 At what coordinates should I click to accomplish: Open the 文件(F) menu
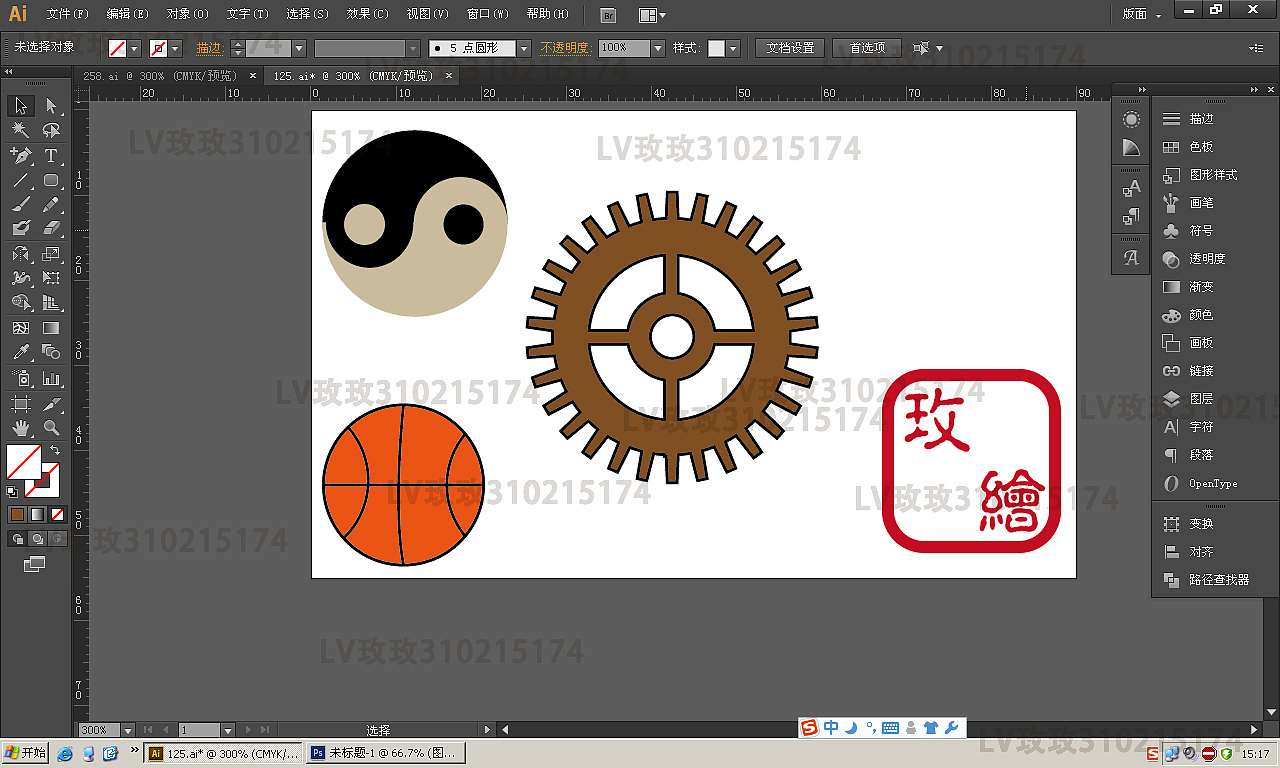click(68, 14)
